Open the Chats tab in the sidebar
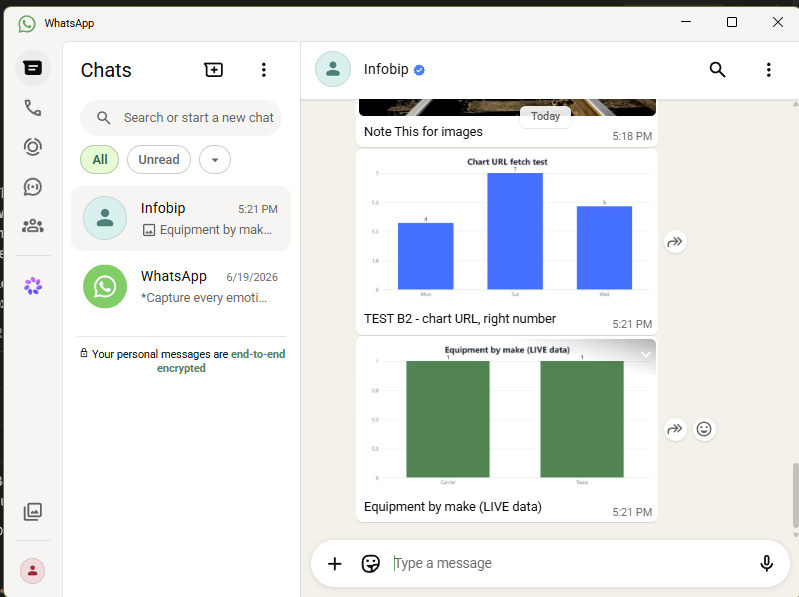Screen dimensions: 799x597 33,68
